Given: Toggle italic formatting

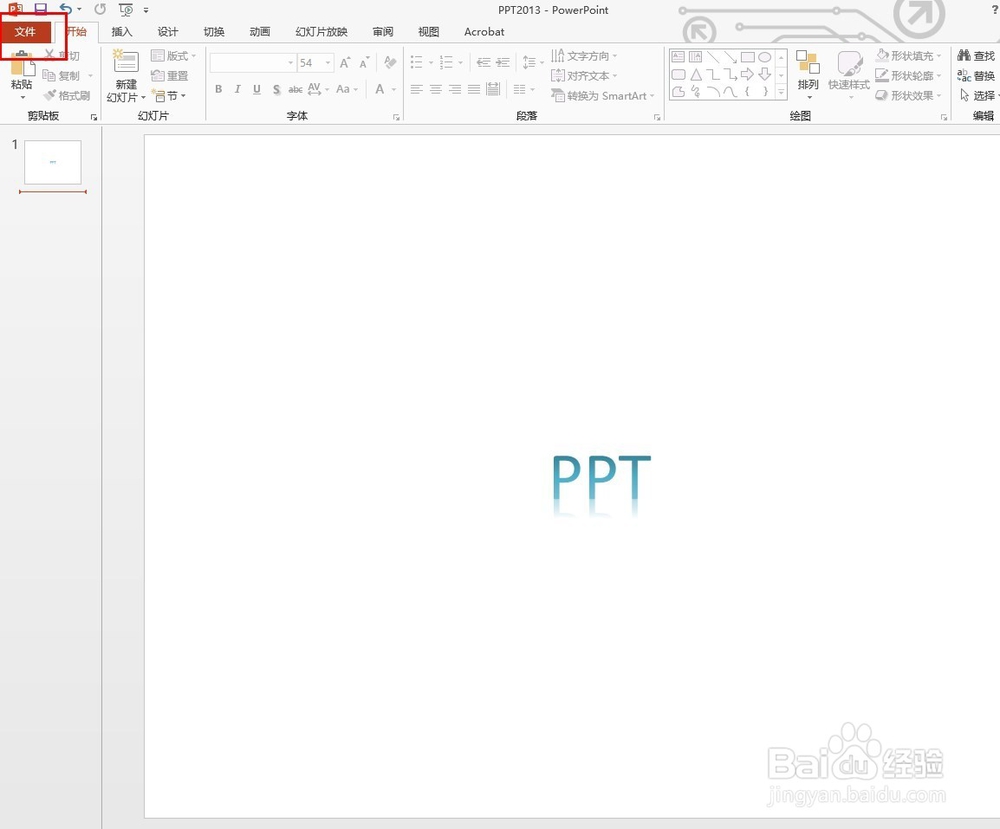Looking at the screenshot, I should click(237, 89).
